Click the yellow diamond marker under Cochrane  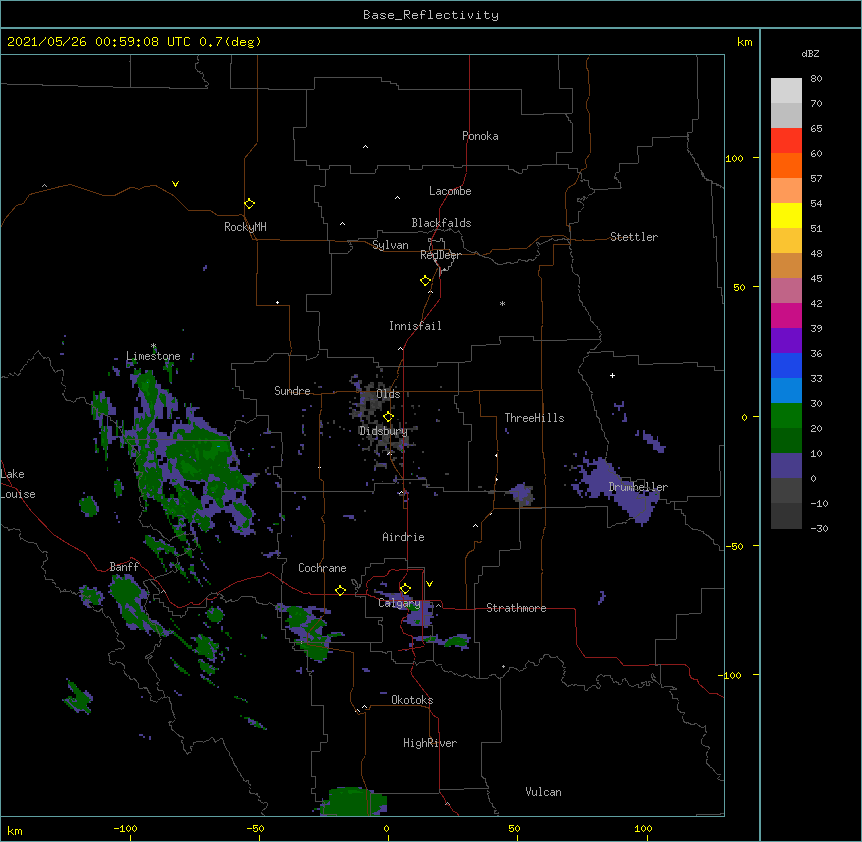pyautogui.click(x=340, y=590)
